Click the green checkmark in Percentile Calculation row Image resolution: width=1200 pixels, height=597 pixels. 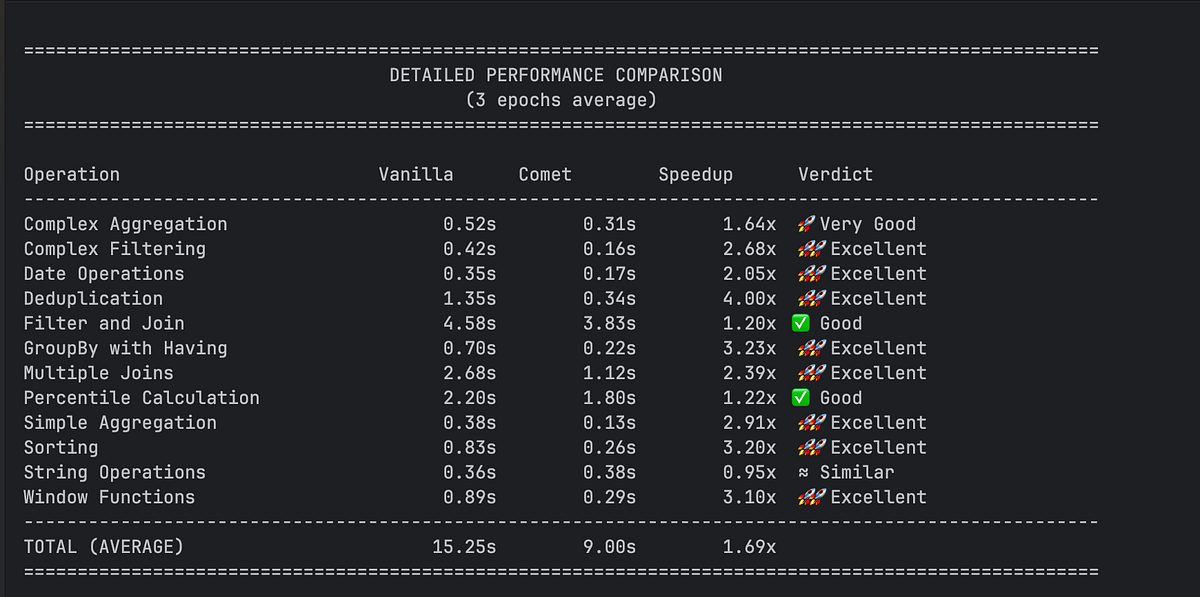click(x=800, y=398)
